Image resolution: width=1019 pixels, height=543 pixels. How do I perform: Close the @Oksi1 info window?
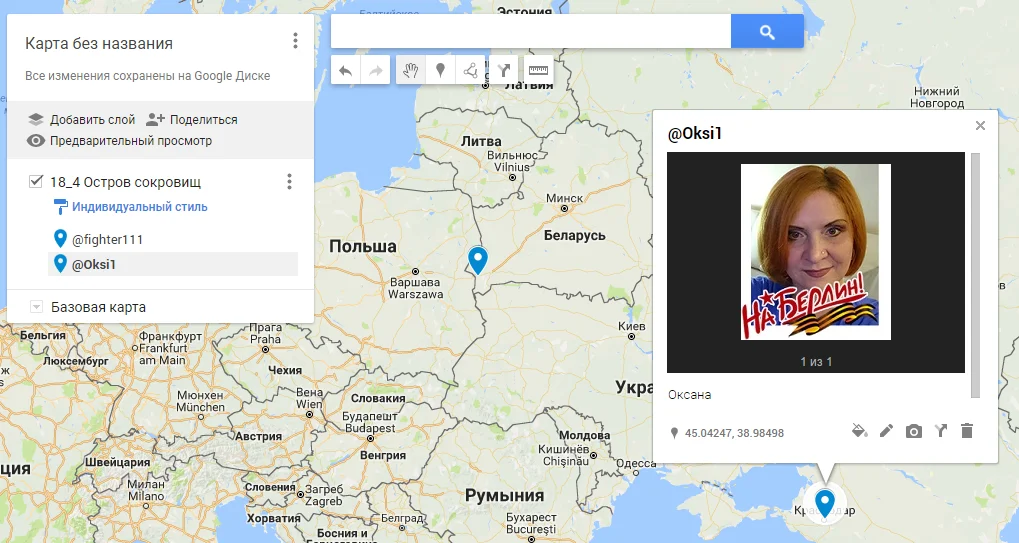coord(980,125)
